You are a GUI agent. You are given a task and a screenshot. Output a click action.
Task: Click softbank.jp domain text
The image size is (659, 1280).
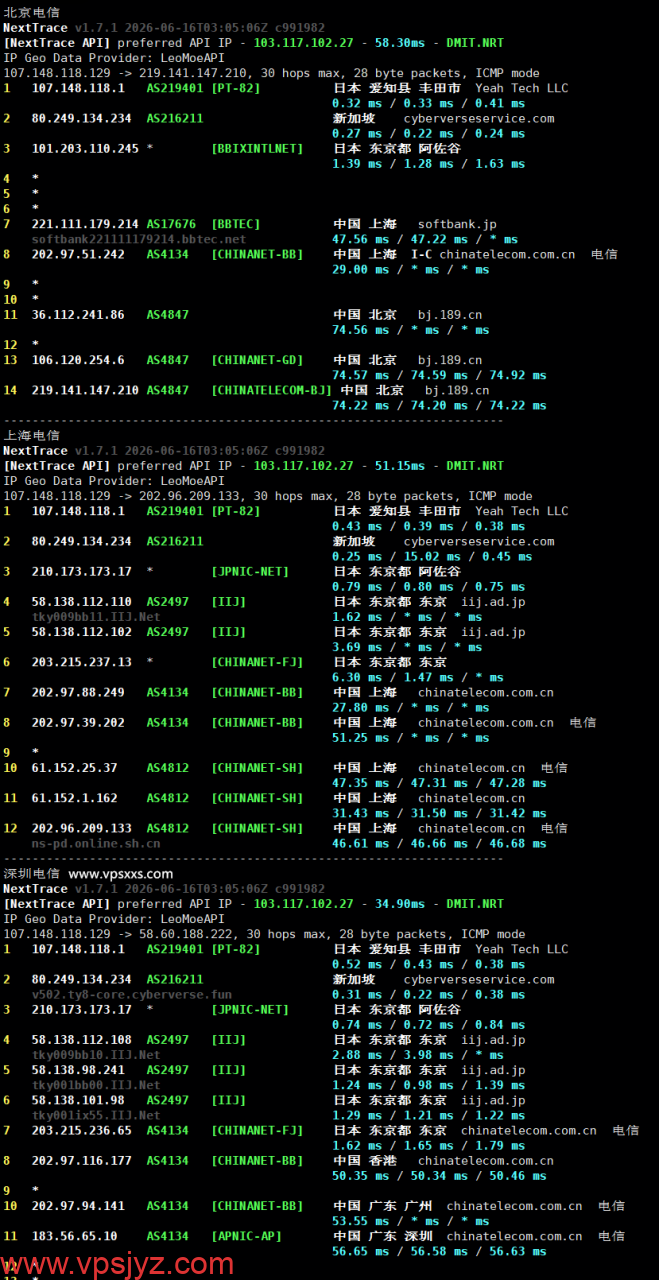click(457, 224)
